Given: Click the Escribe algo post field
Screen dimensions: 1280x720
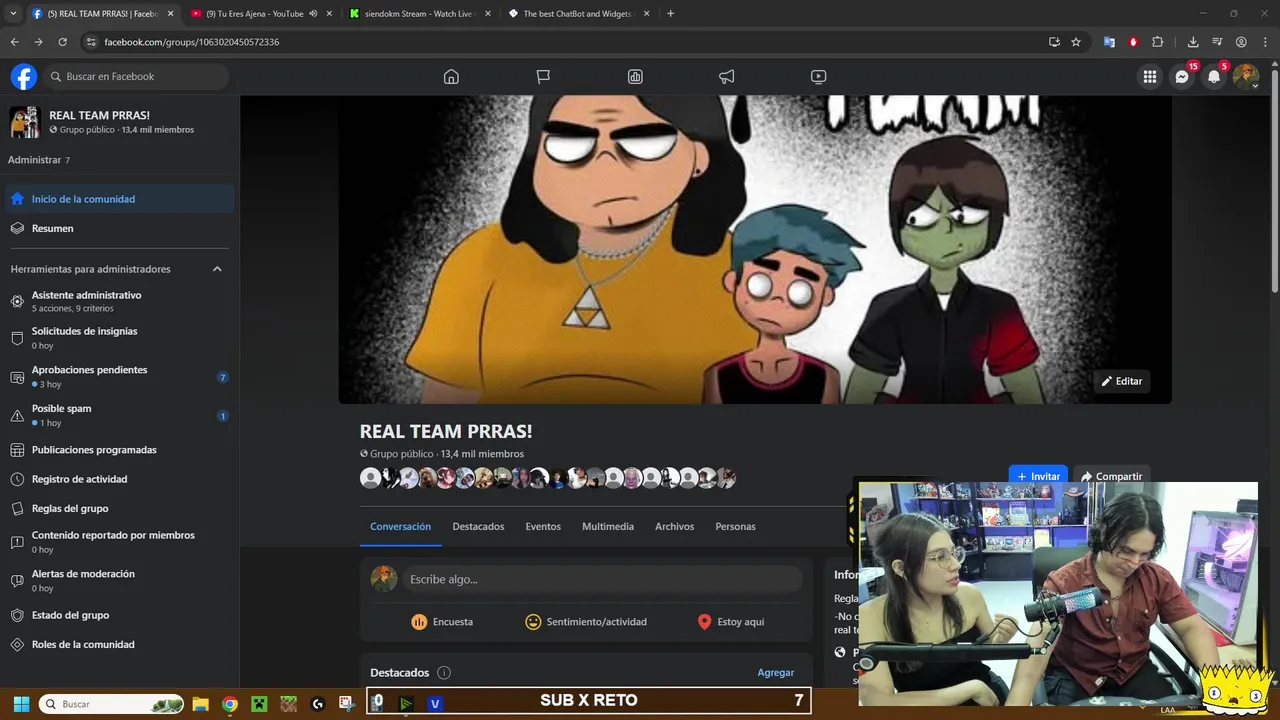Looking at the screenshot, I should click(x=603, y=579).
